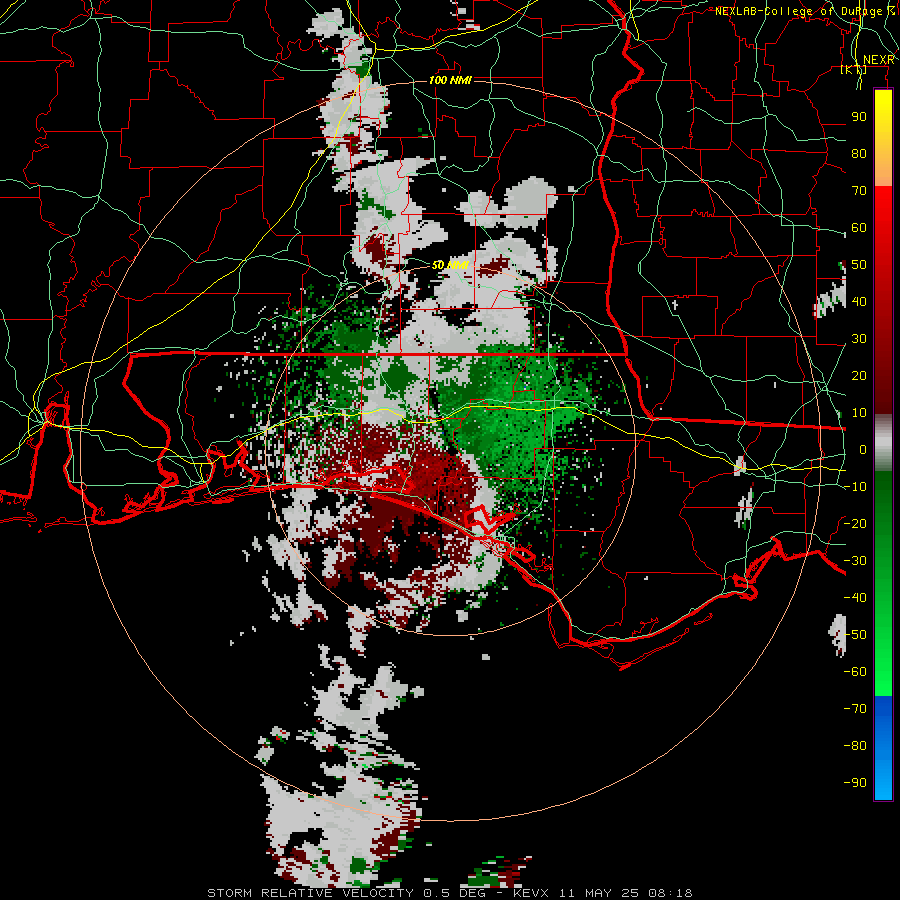
Task: Click the -50 scale value
Action: (855, 635)
